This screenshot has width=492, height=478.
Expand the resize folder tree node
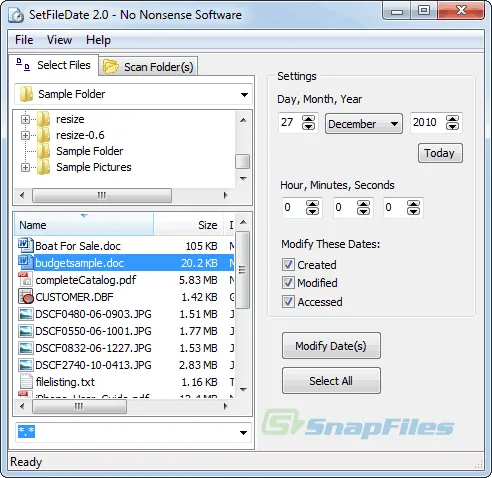tap(25, 119)
